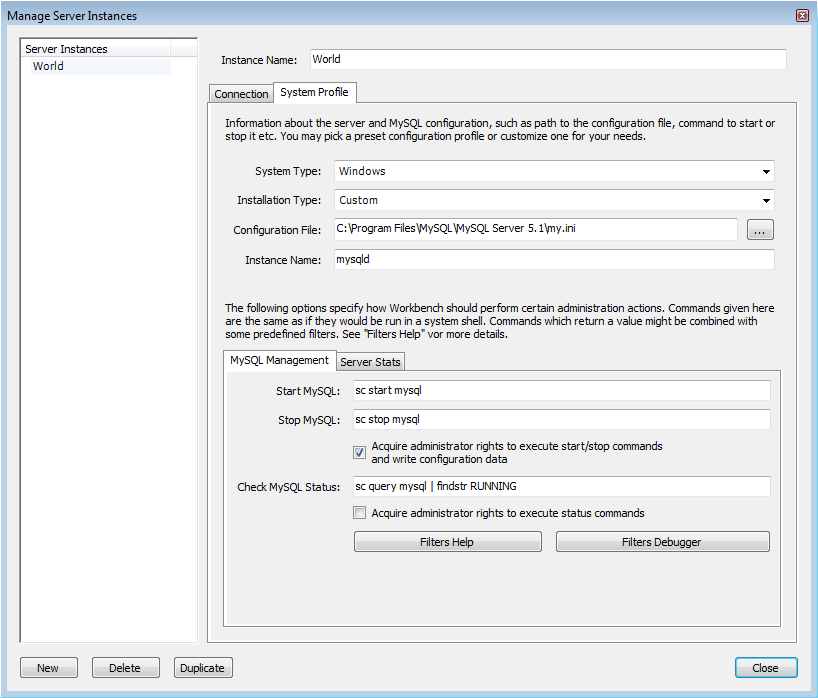Image resolution: width=818 pixels, height=698 pixels.
Task: Select the MySQL Management tab
Action: tap(278, 360)
